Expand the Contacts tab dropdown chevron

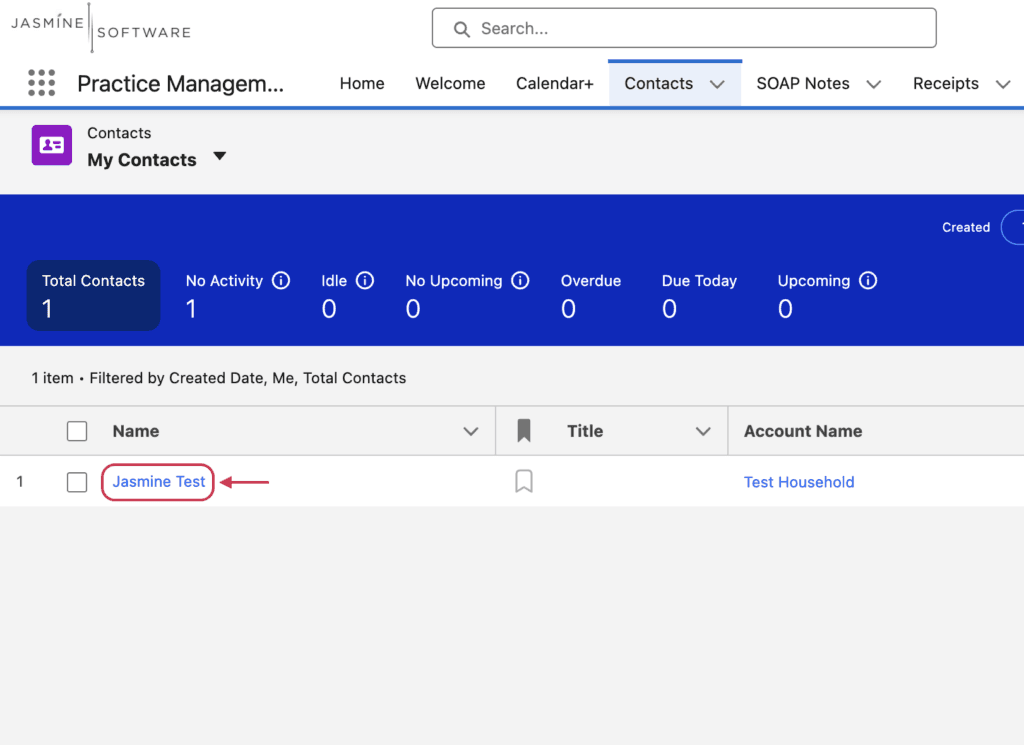tap(717, 84)
